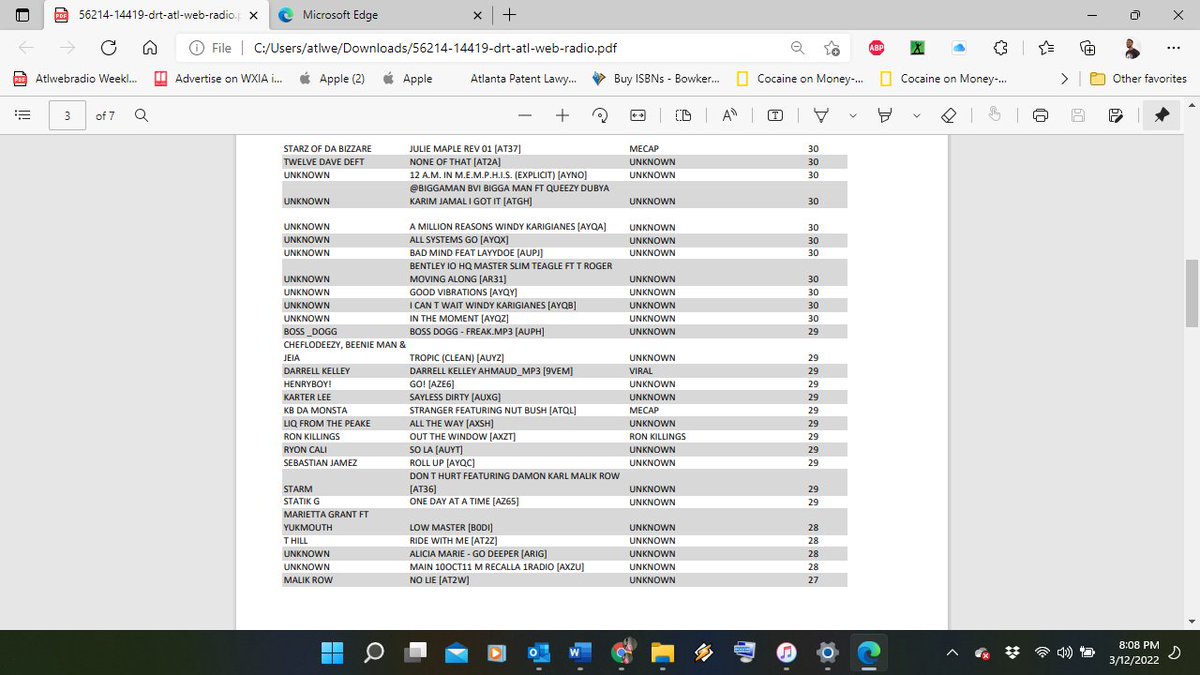Select the Draw pen tool
The width and height of the screenshot is (1200, 675).
tap(821, 116)
